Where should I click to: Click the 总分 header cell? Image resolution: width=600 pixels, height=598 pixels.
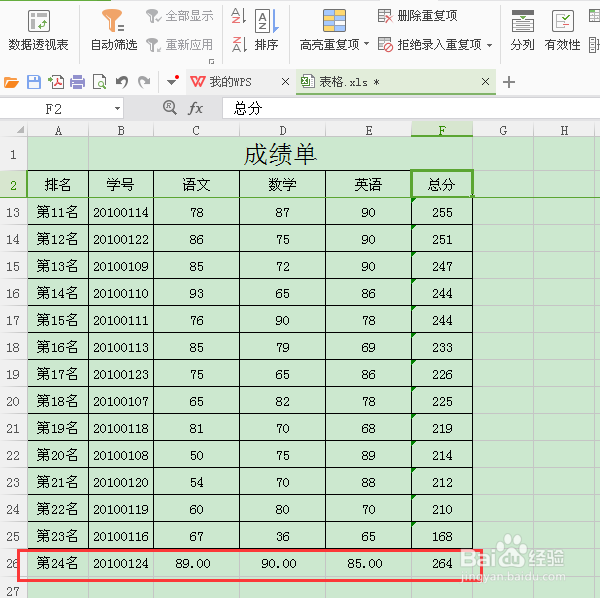pos(442,184)
